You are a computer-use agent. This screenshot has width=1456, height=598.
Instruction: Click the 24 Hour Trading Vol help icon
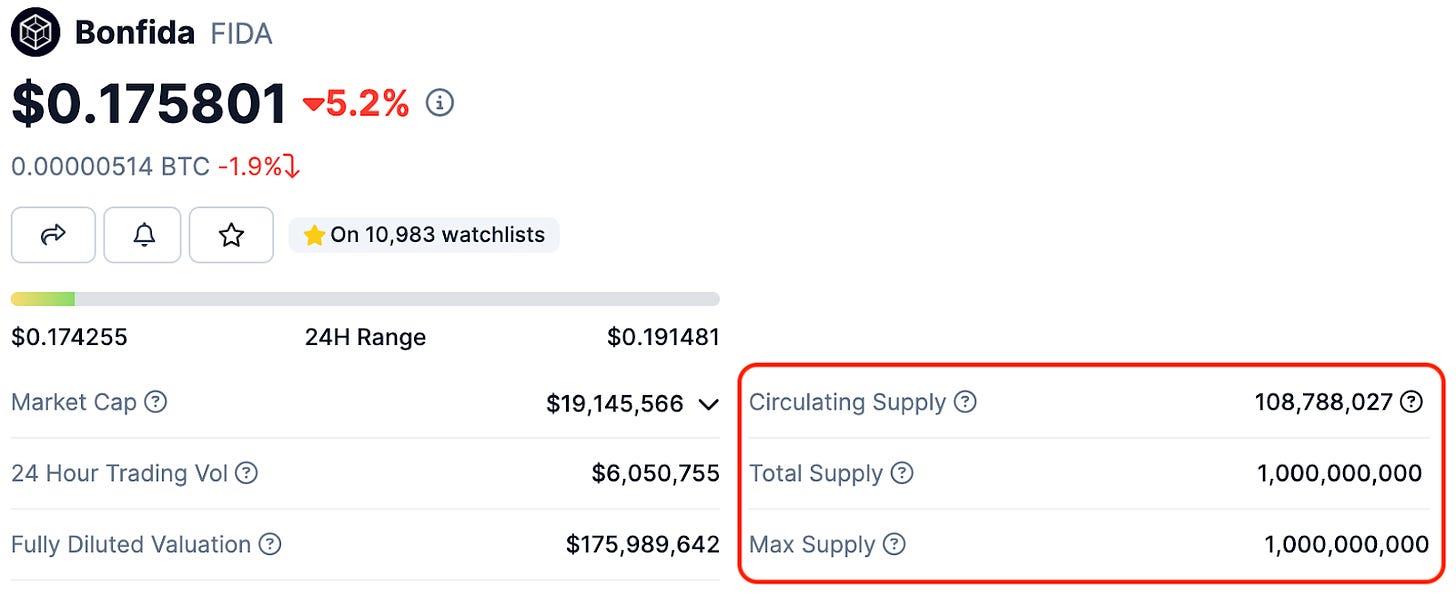click(246, 473)
